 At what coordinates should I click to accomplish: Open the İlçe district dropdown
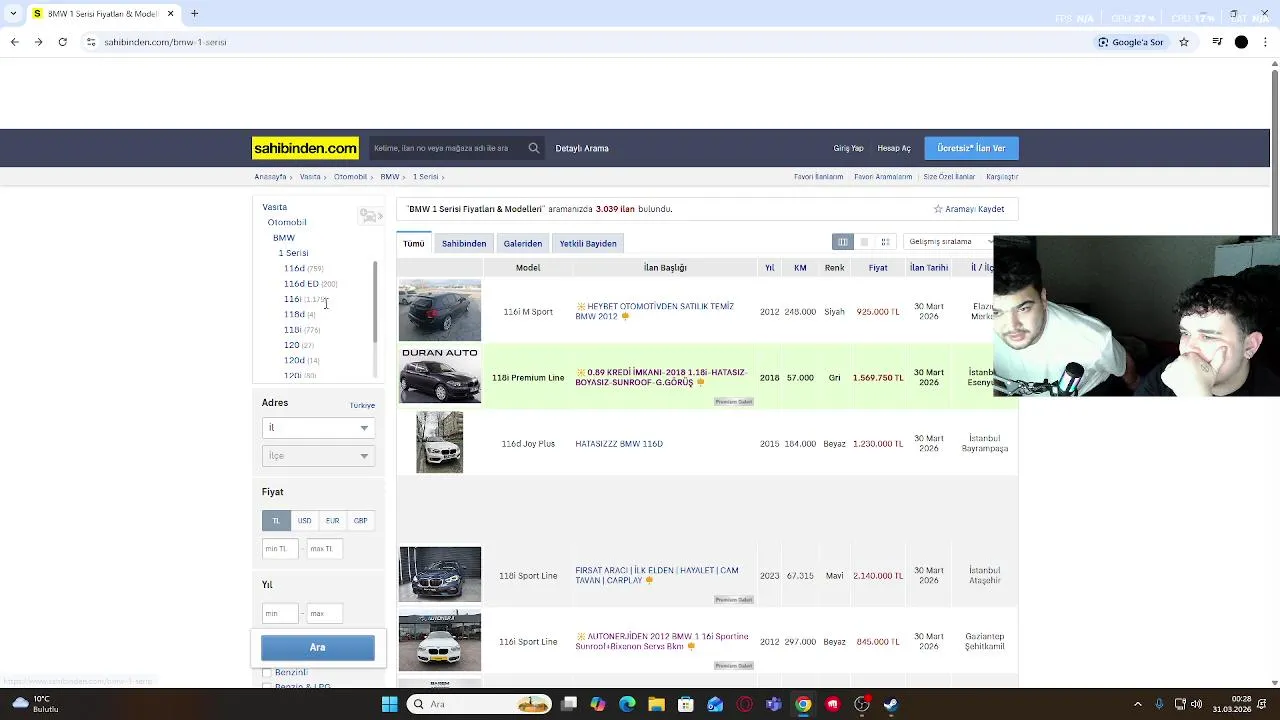(318, 455)
